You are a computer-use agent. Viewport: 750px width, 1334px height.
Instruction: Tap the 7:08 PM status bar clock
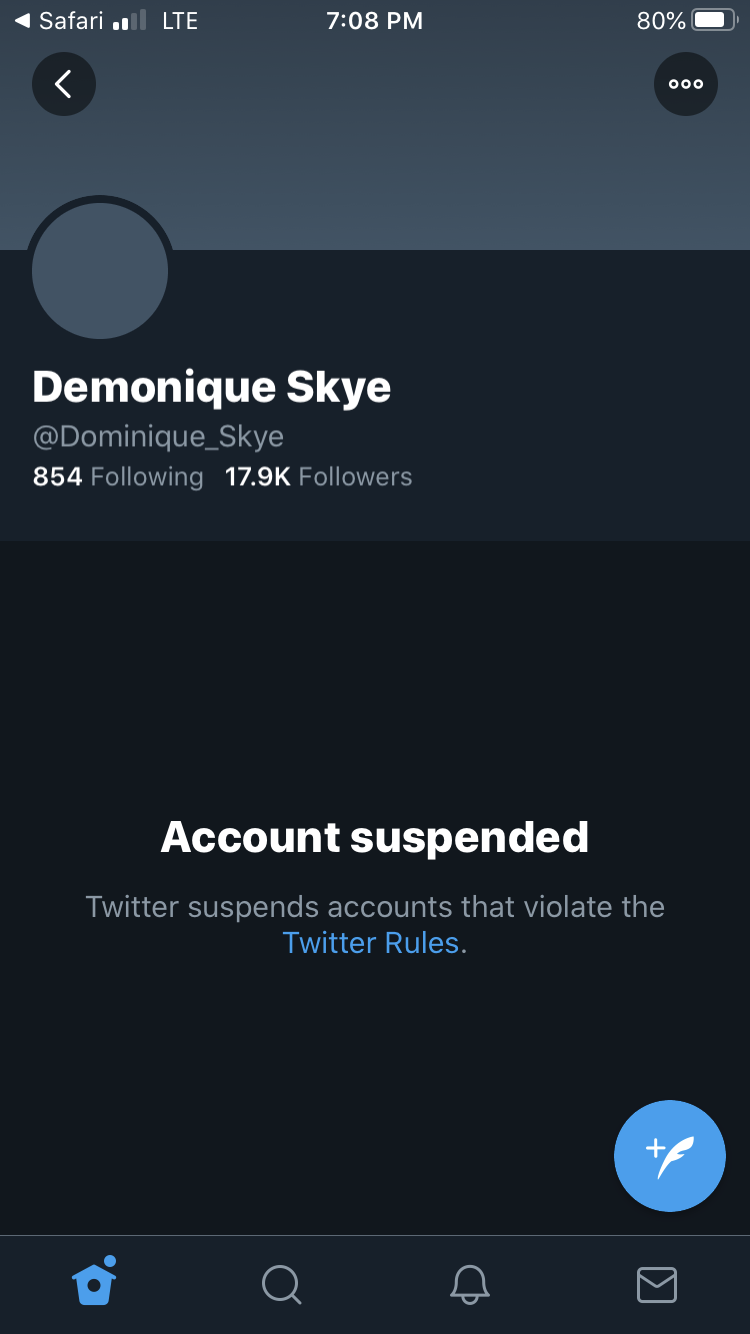tap(375, 20)
